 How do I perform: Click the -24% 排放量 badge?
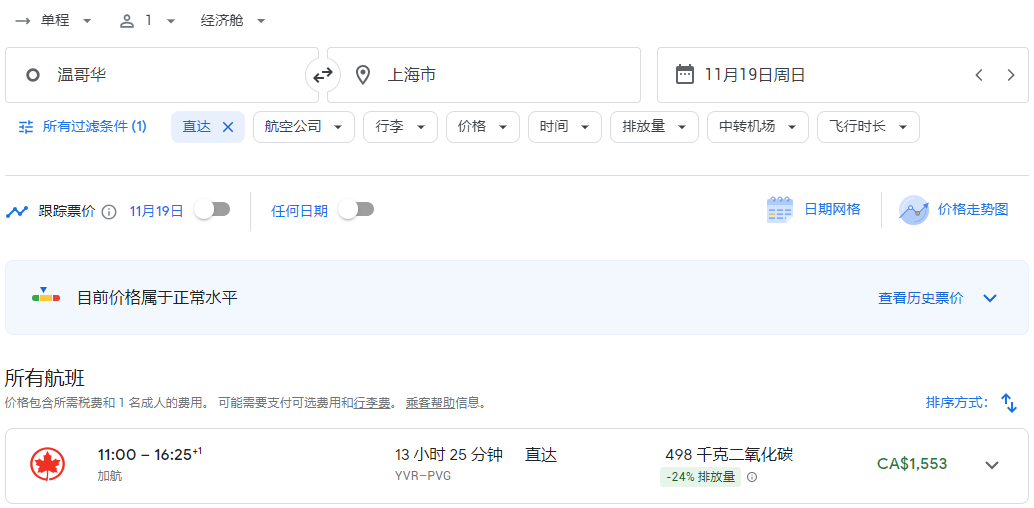(700, 477)
